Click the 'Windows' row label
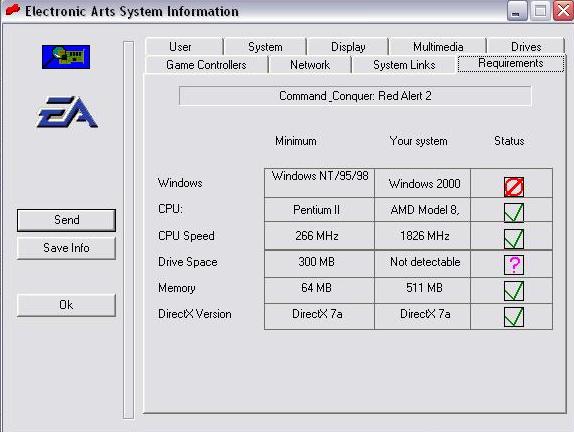 coord(180,183)
